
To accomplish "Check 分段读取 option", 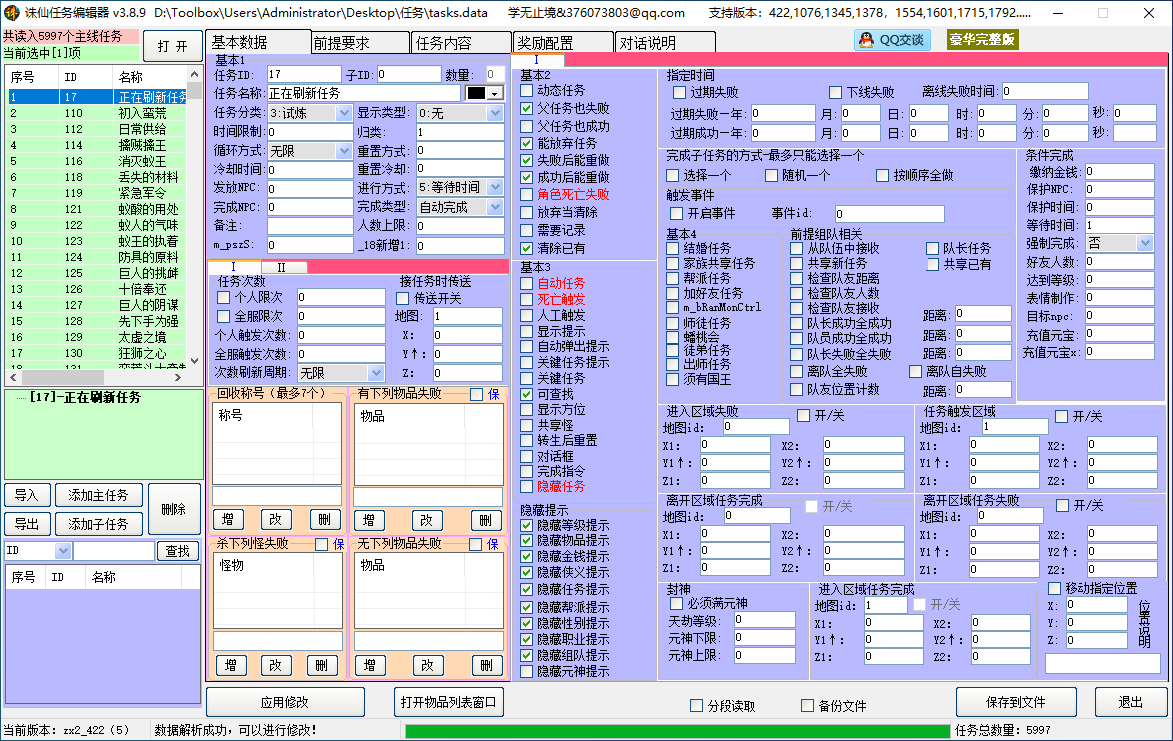I will point(696,706).
